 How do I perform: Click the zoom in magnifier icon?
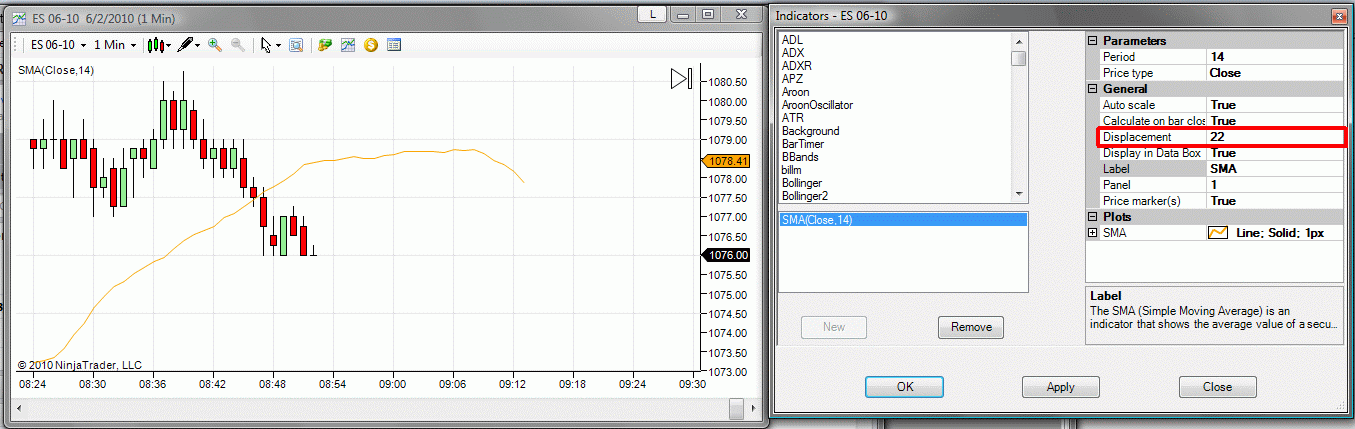point(215,45)
